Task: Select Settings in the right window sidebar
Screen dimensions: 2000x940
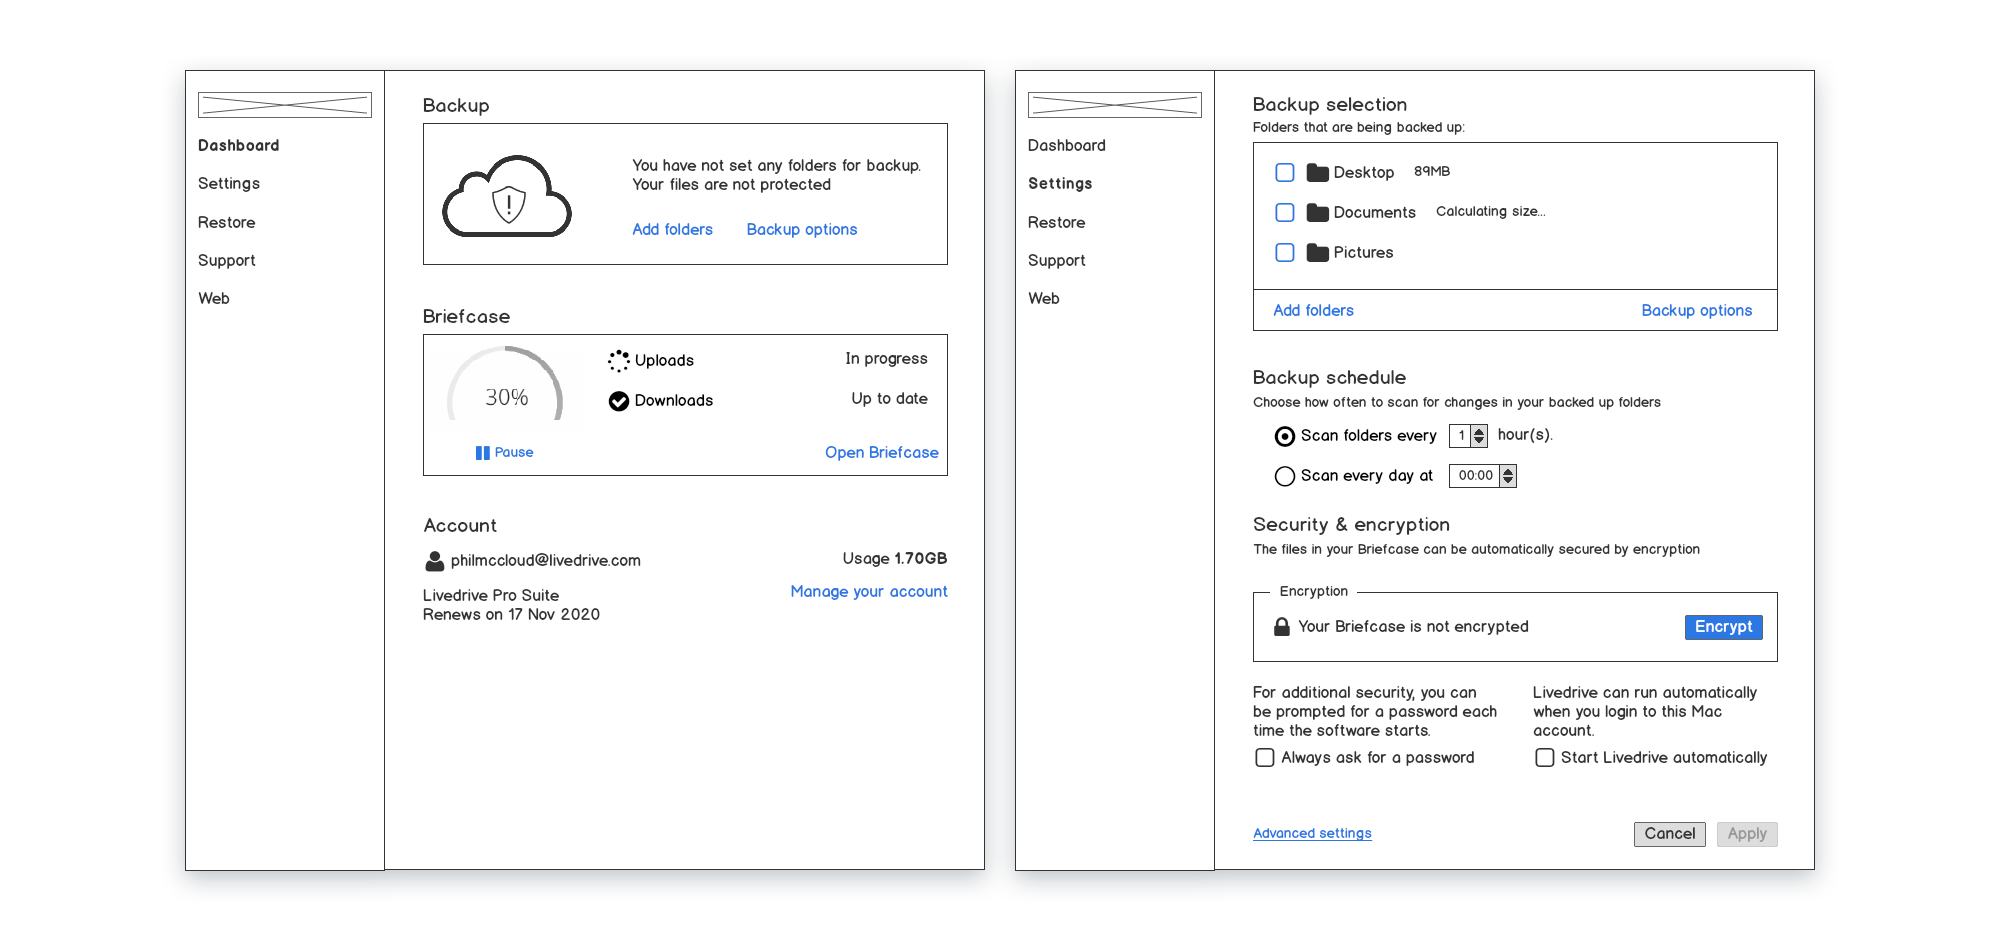Action: pos(1060,184)
